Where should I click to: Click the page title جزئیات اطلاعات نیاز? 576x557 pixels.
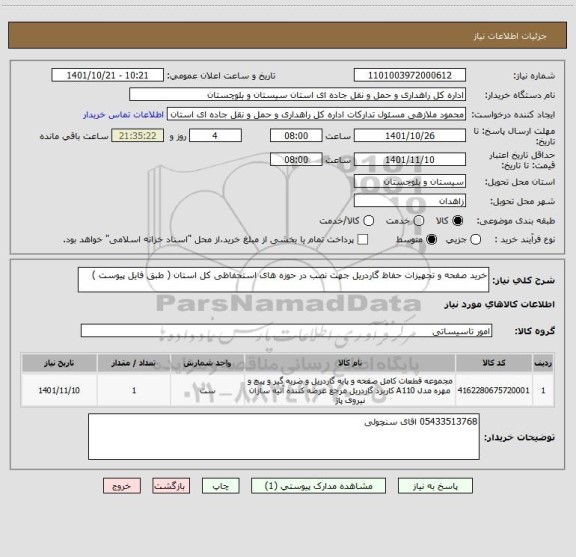point(510,36)
